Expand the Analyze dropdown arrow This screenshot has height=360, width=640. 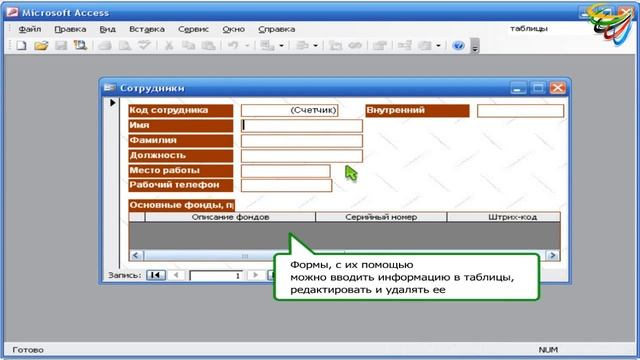point(315,45)
